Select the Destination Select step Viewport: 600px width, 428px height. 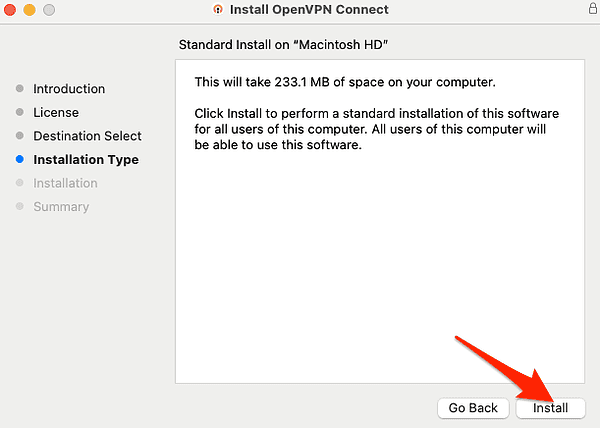87,136
